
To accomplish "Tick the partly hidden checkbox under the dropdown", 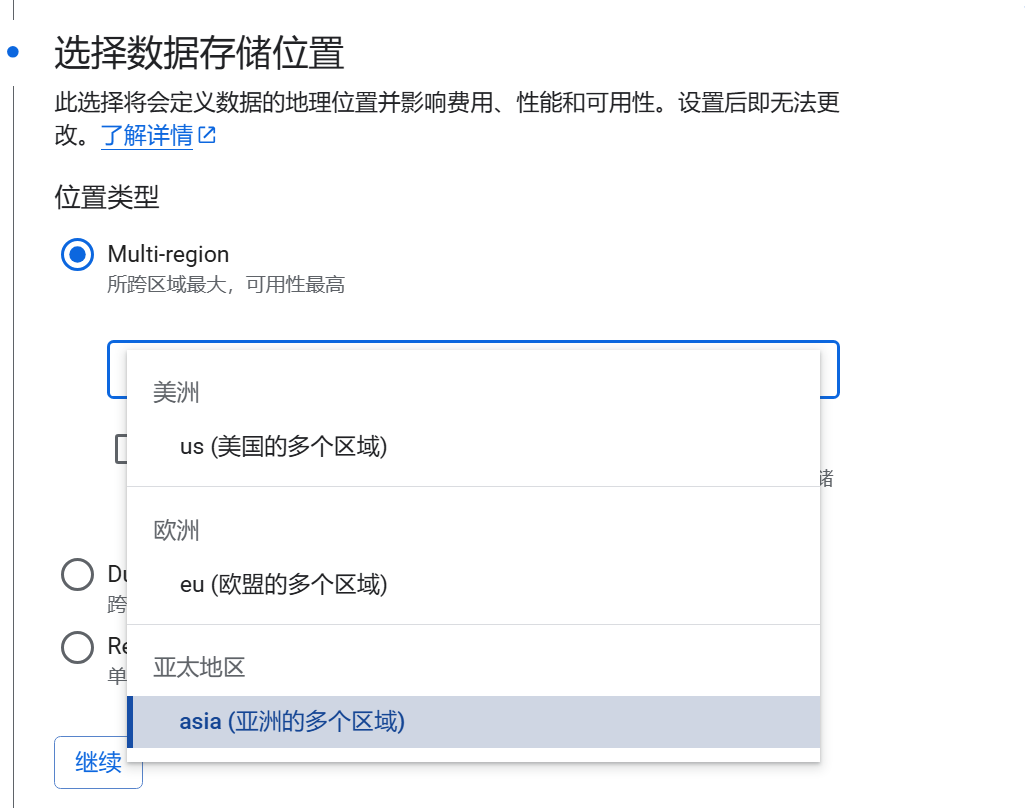I will click(121, 449).
